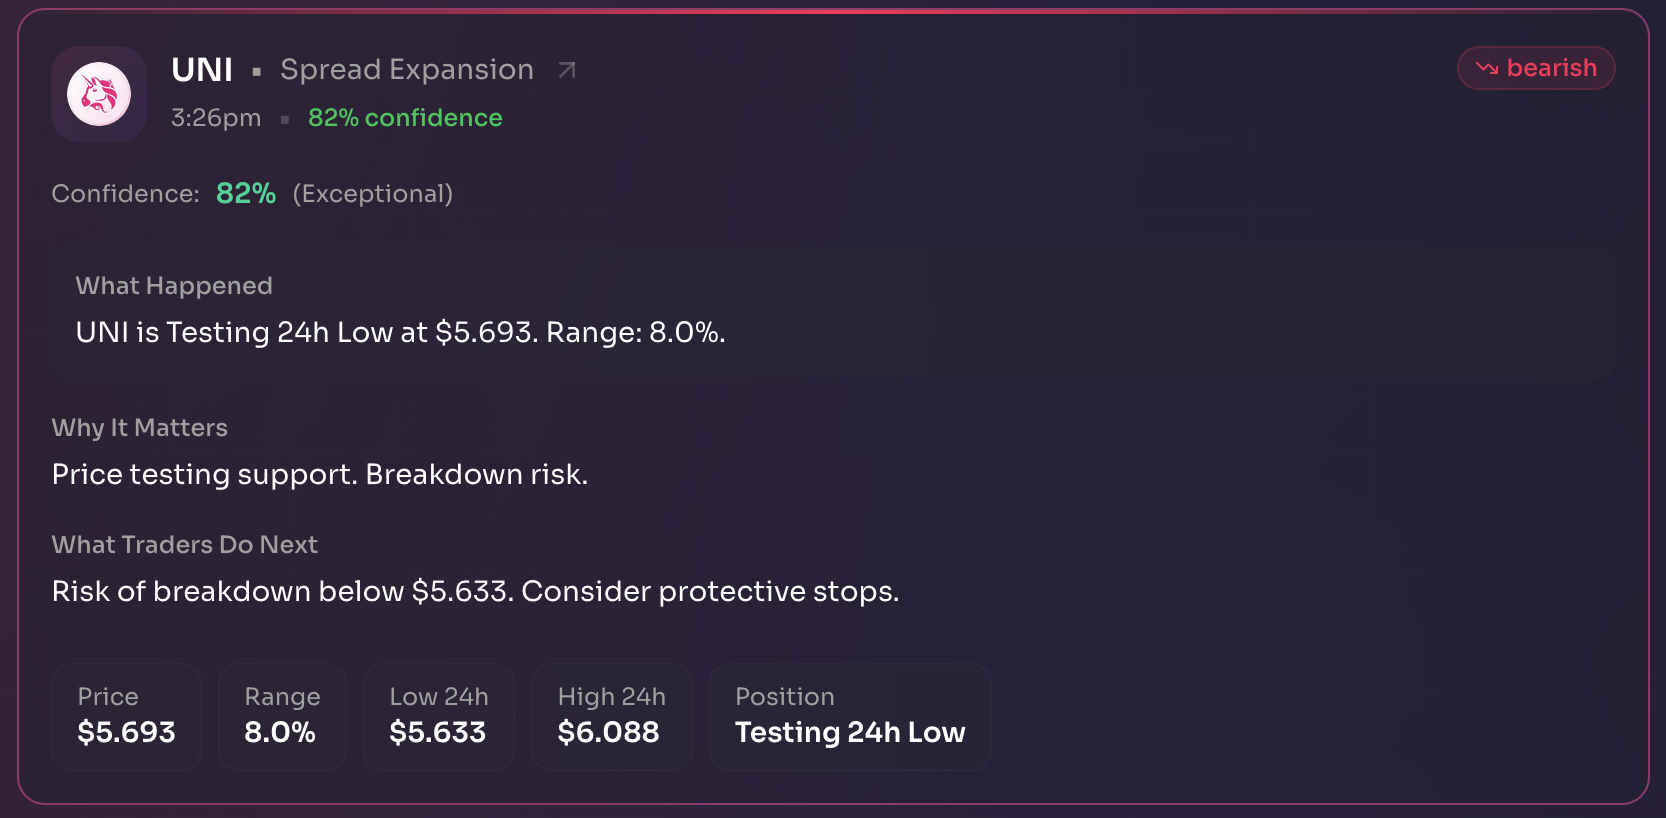Toggle the 82% confidence indicator

pyautogui.click(x=404, y=117)
